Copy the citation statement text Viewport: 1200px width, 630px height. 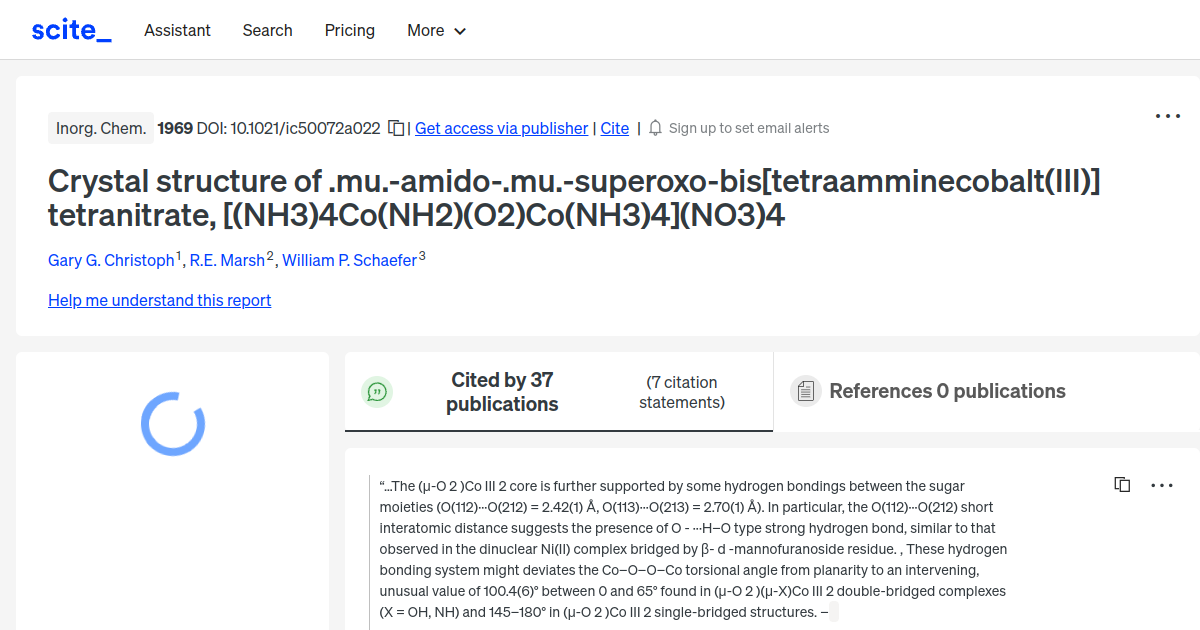click(x=1122, y=485)
